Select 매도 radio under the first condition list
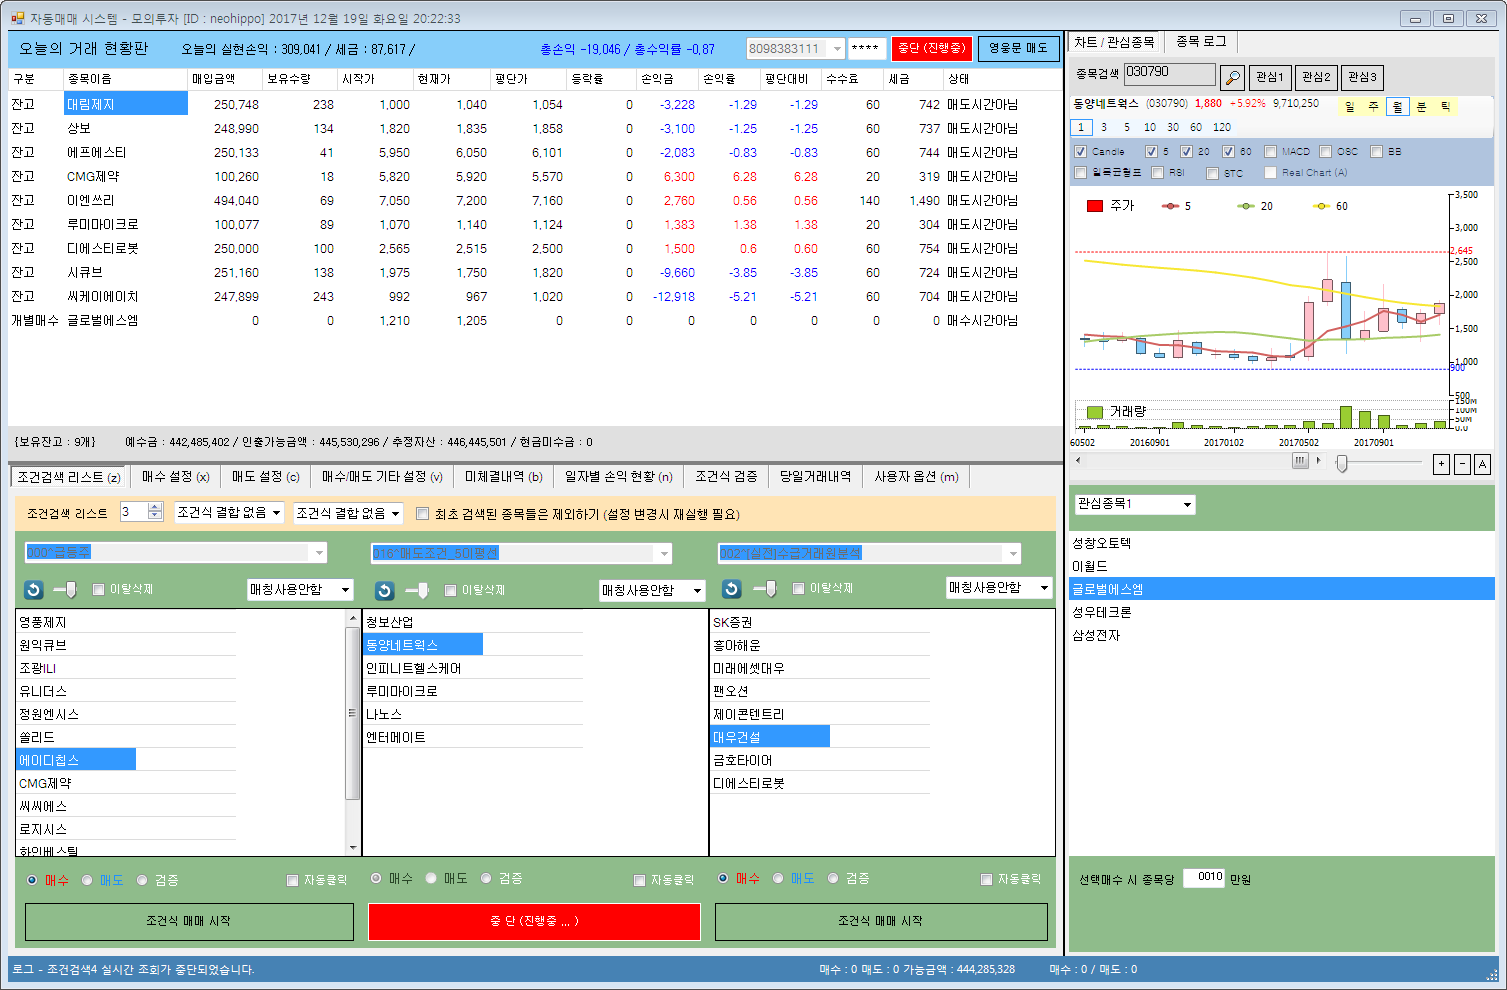Image resolution: width=1507 pixels, height=990 pixels. point(88,880)
